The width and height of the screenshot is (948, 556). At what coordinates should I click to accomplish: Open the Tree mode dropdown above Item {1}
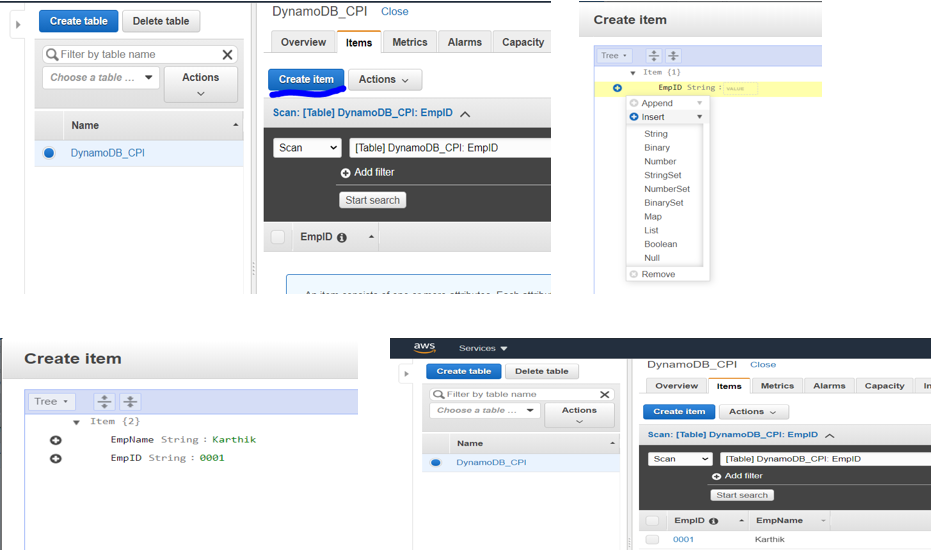coord(613,56)
